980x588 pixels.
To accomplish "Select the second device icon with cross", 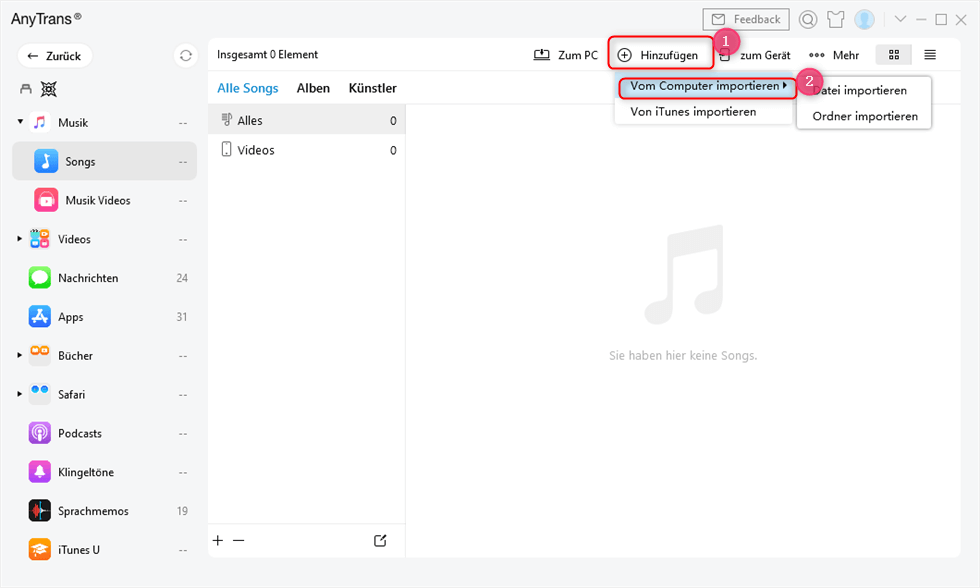I will click(49, 89).
